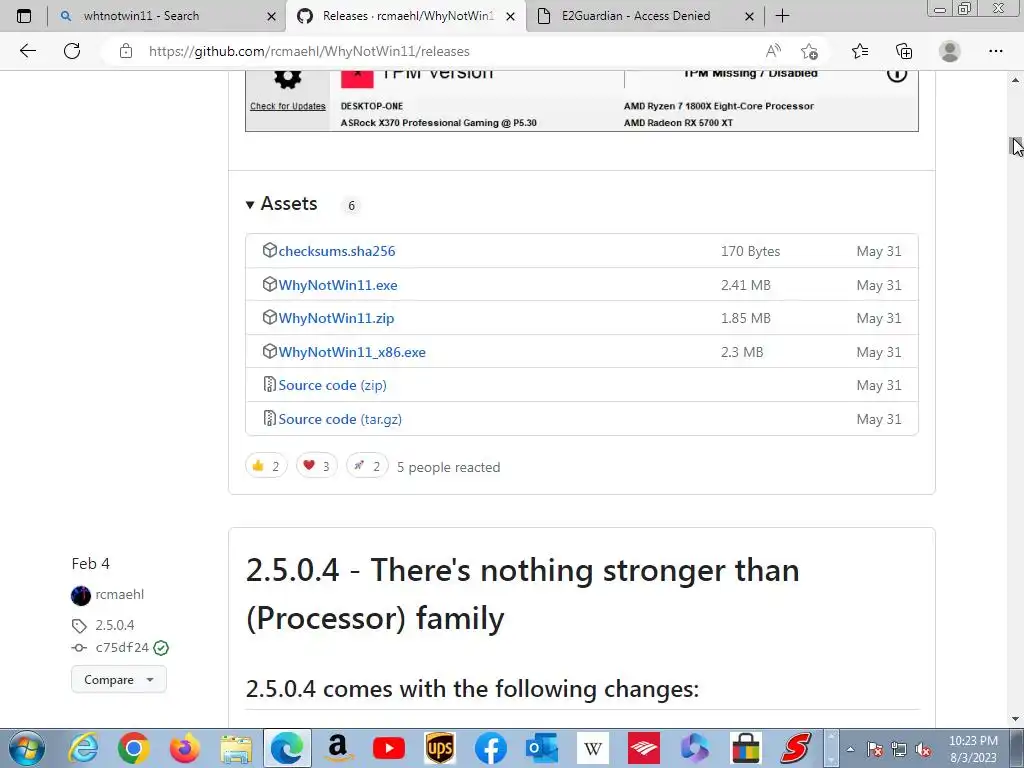Open Outlook from taskbar
The height and width of the screenshot is (768, 1024).
click(x=541, y=748)
